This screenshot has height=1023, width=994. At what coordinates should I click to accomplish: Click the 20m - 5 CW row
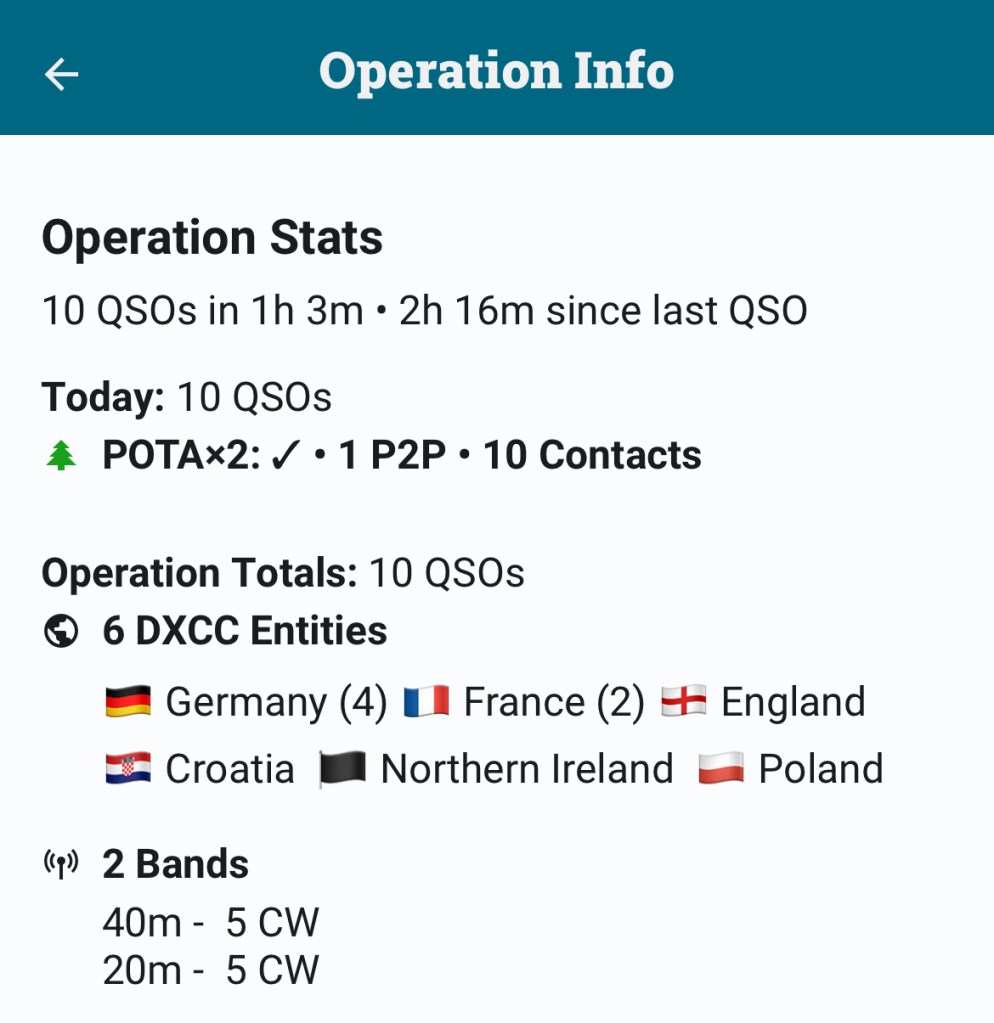pyautogui.click(x=210, y=970)
